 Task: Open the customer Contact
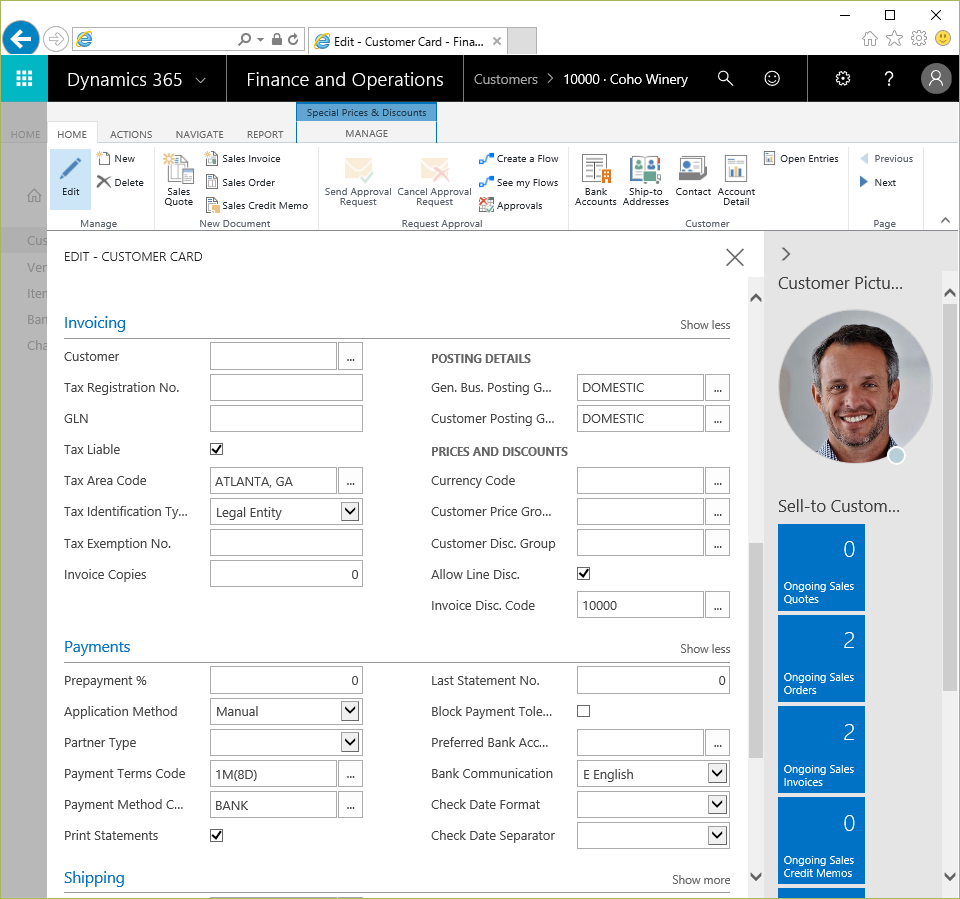pos(693,176)
